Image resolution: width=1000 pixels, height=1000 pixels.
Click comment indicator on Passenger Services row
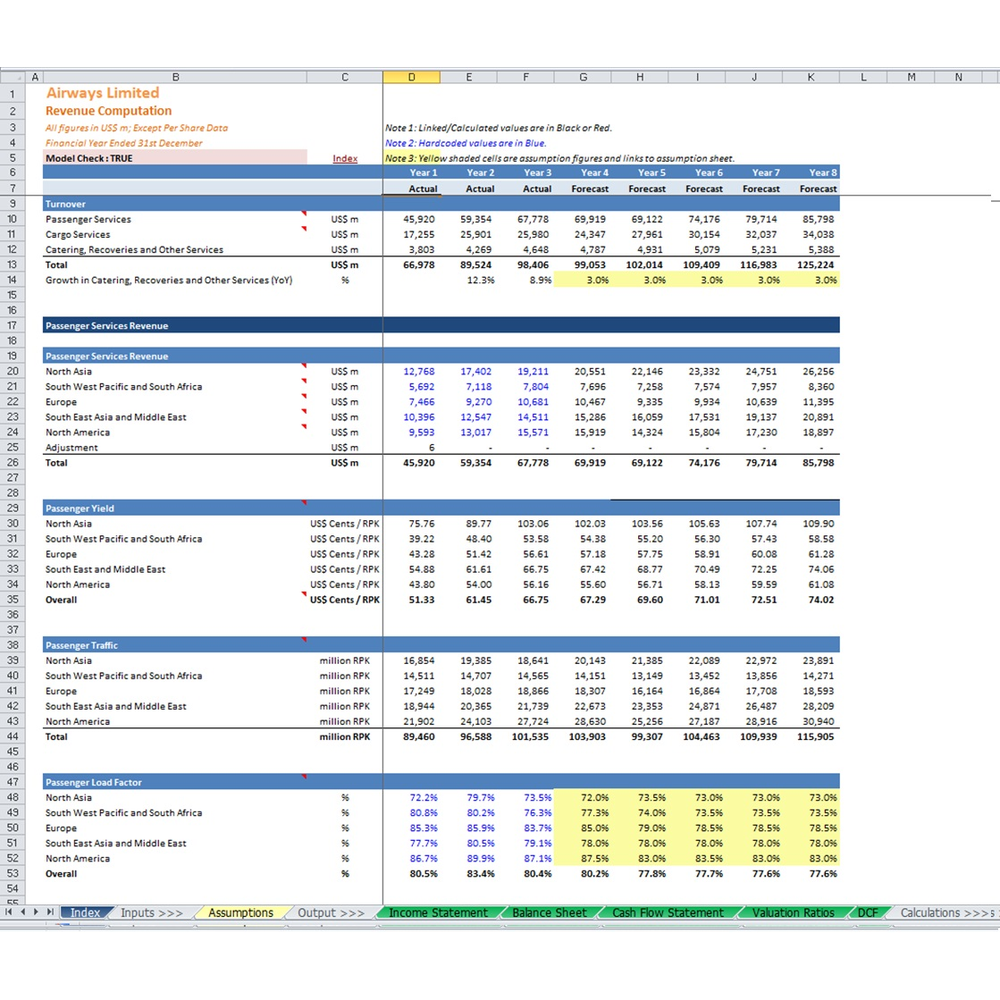(304, 214)
